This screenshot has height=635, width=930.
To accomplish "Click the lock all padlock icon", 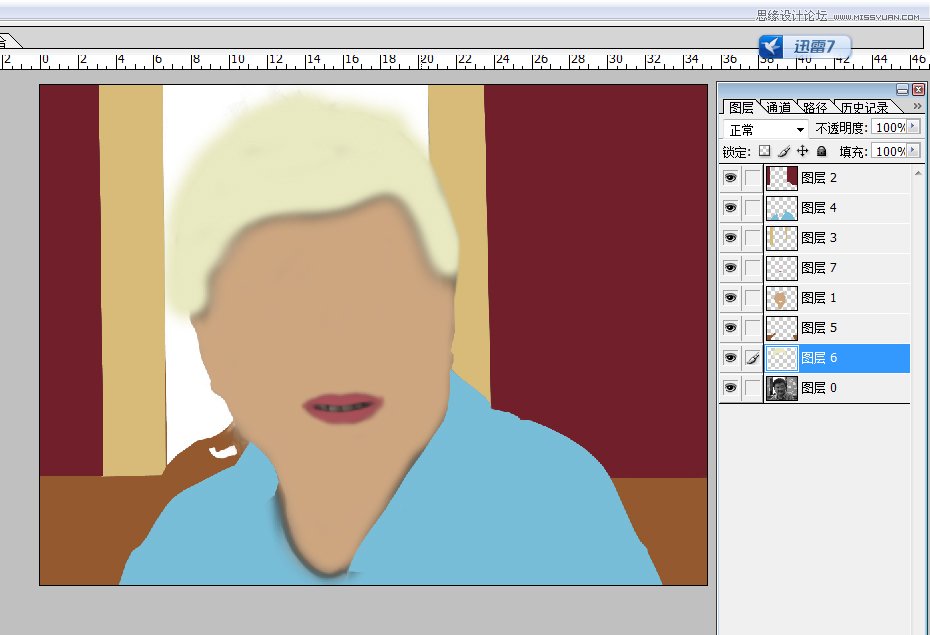I will [x=821, y=151].
